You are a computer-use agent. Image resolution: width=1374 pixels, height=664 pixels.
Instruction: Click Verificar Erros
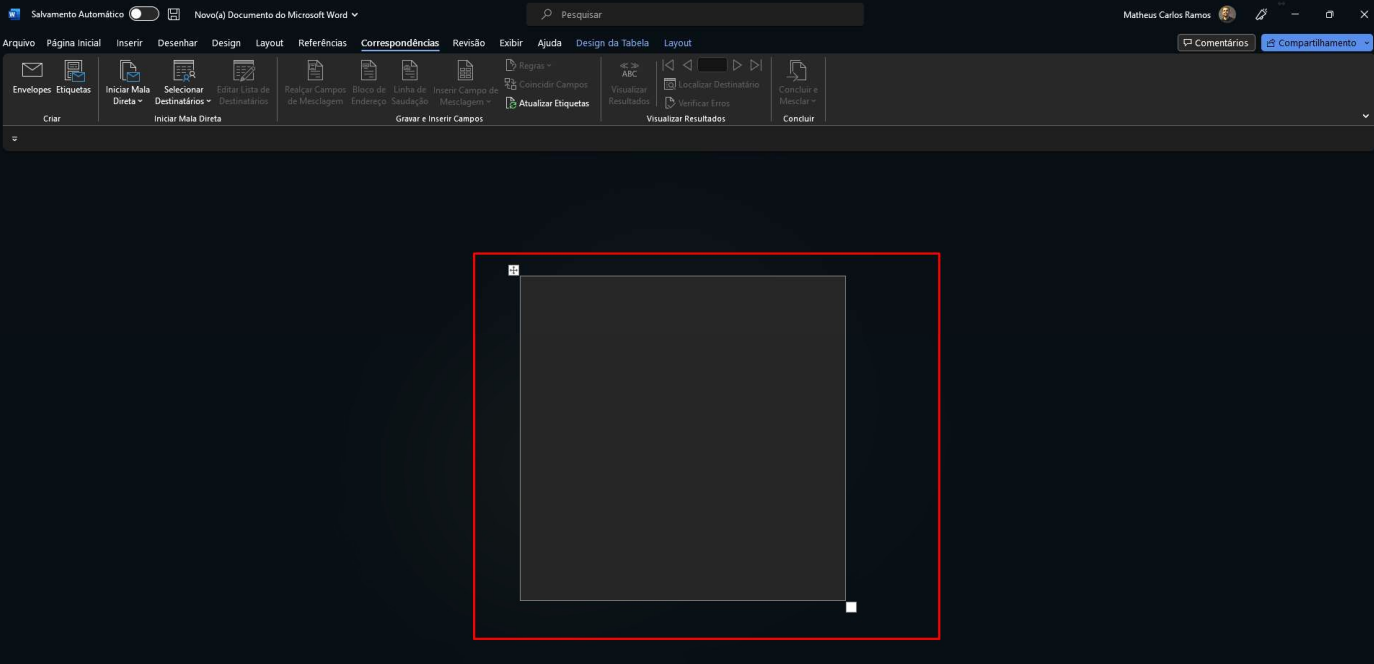(x=697, y=103)
